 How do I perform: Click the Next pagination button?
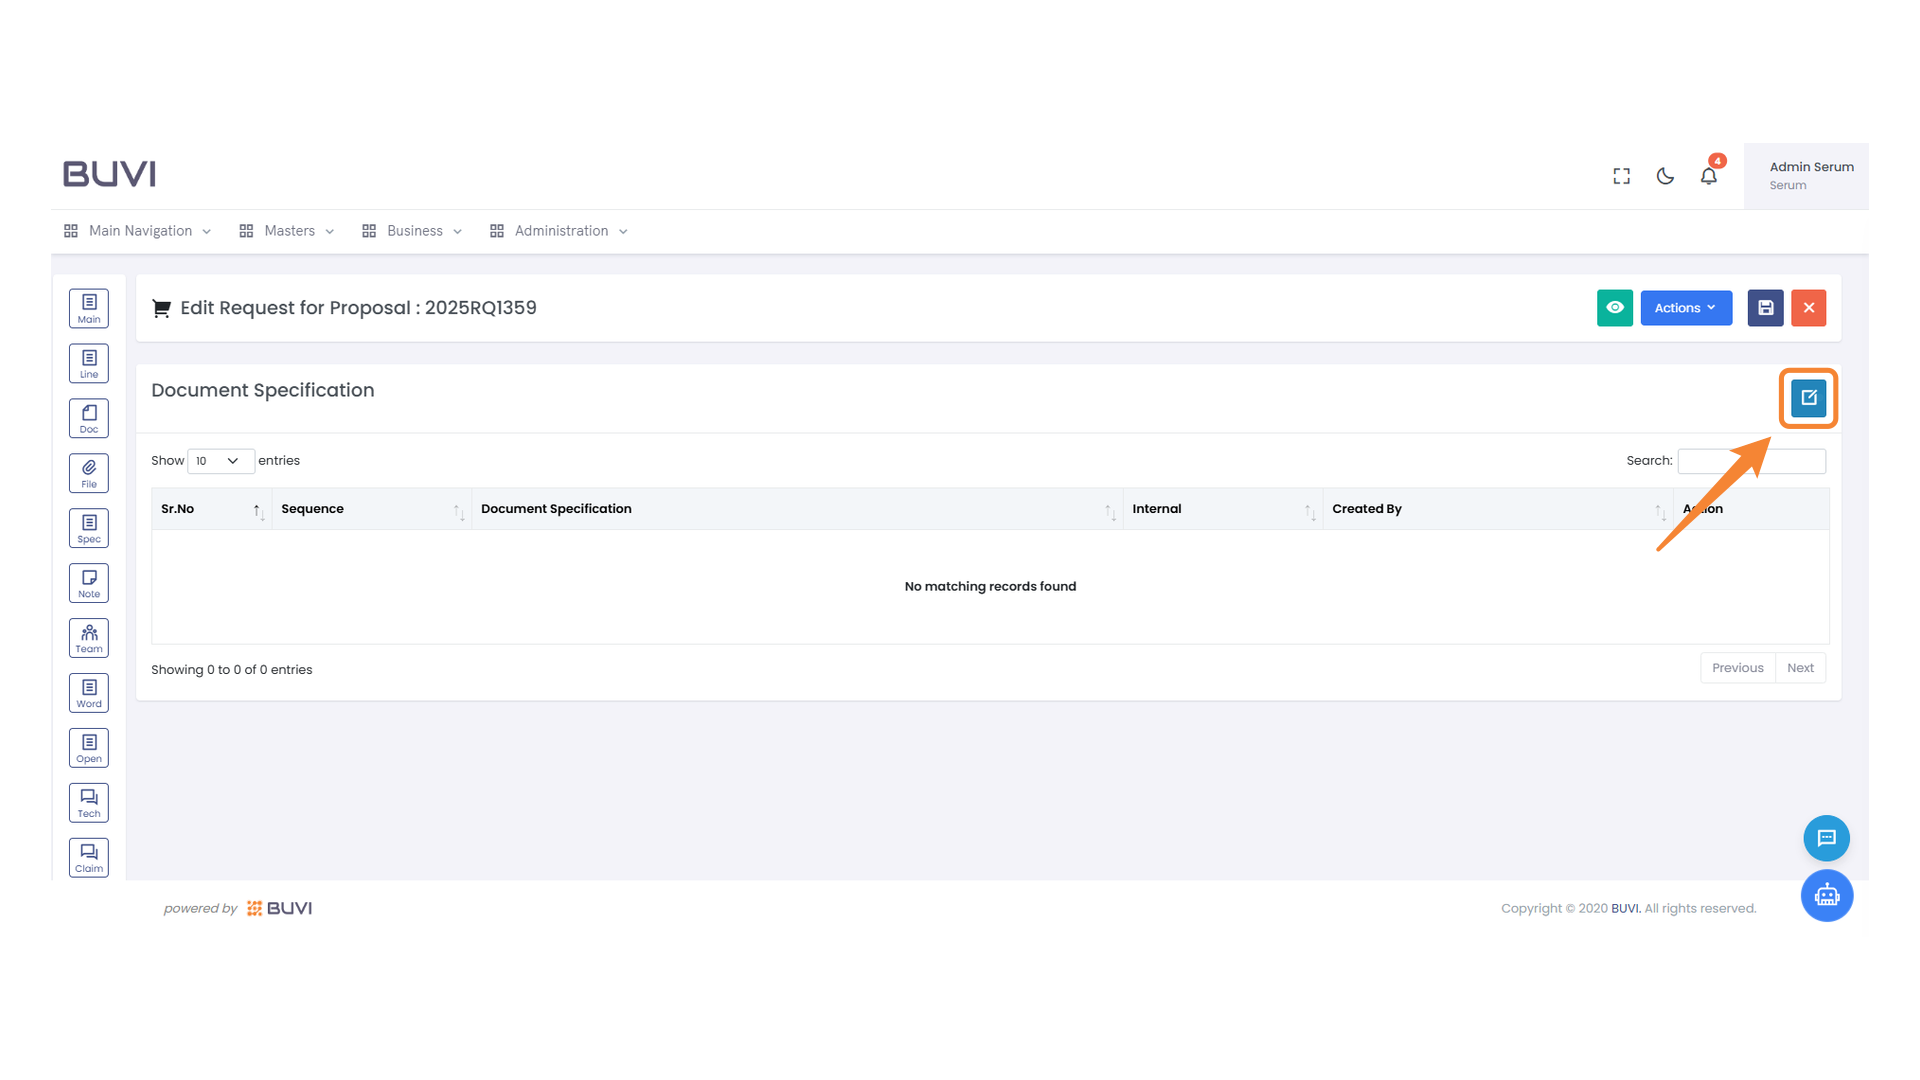click(1800, 668)
